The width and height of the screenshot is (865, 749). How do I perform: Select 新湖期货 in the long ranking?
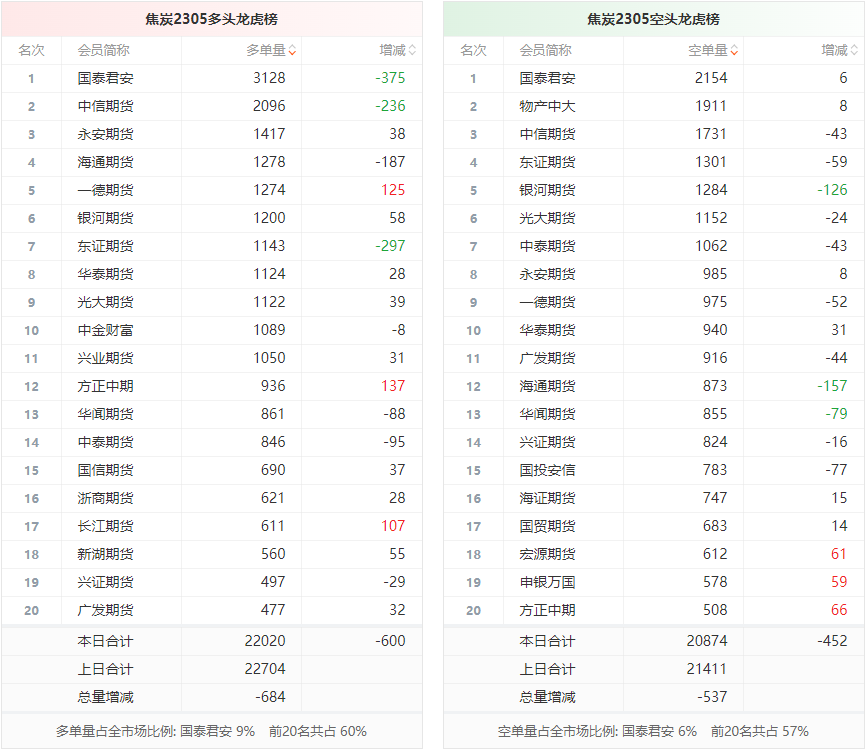pyautogui.click(x=105, y=554)
